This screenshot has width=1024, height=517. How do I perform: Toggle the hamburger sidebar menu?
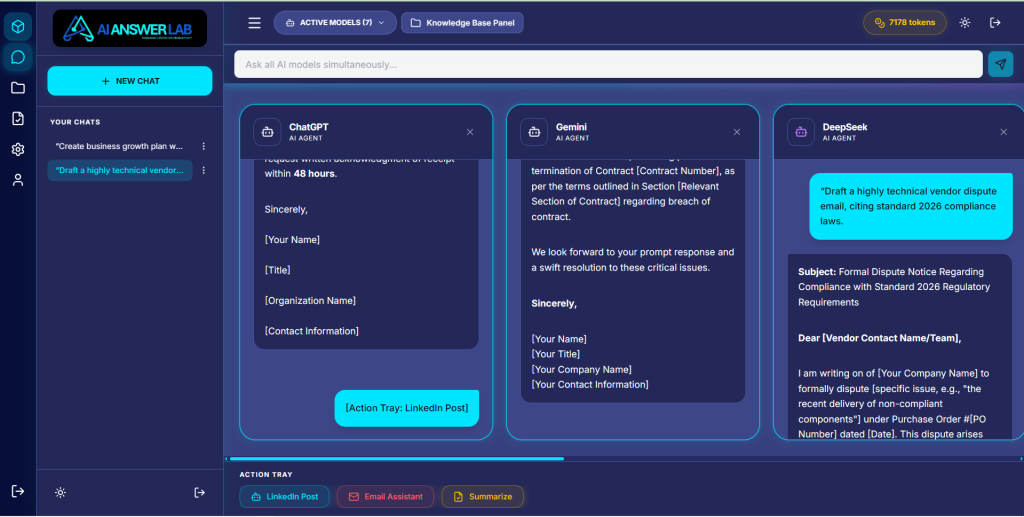[x=255, y=23]
